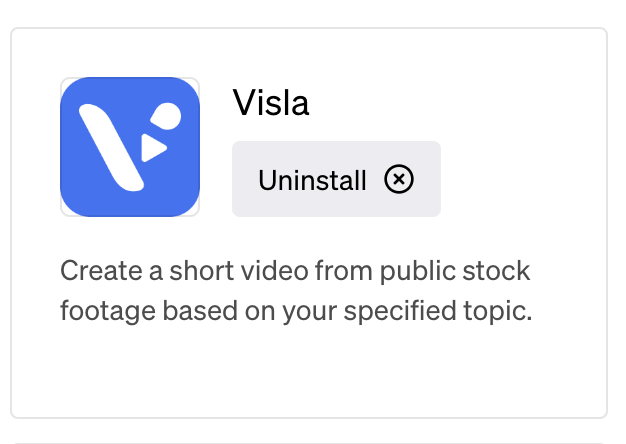Click the word "topic." at description end
The width and height of the screenshot is (626, 444).
498,312
